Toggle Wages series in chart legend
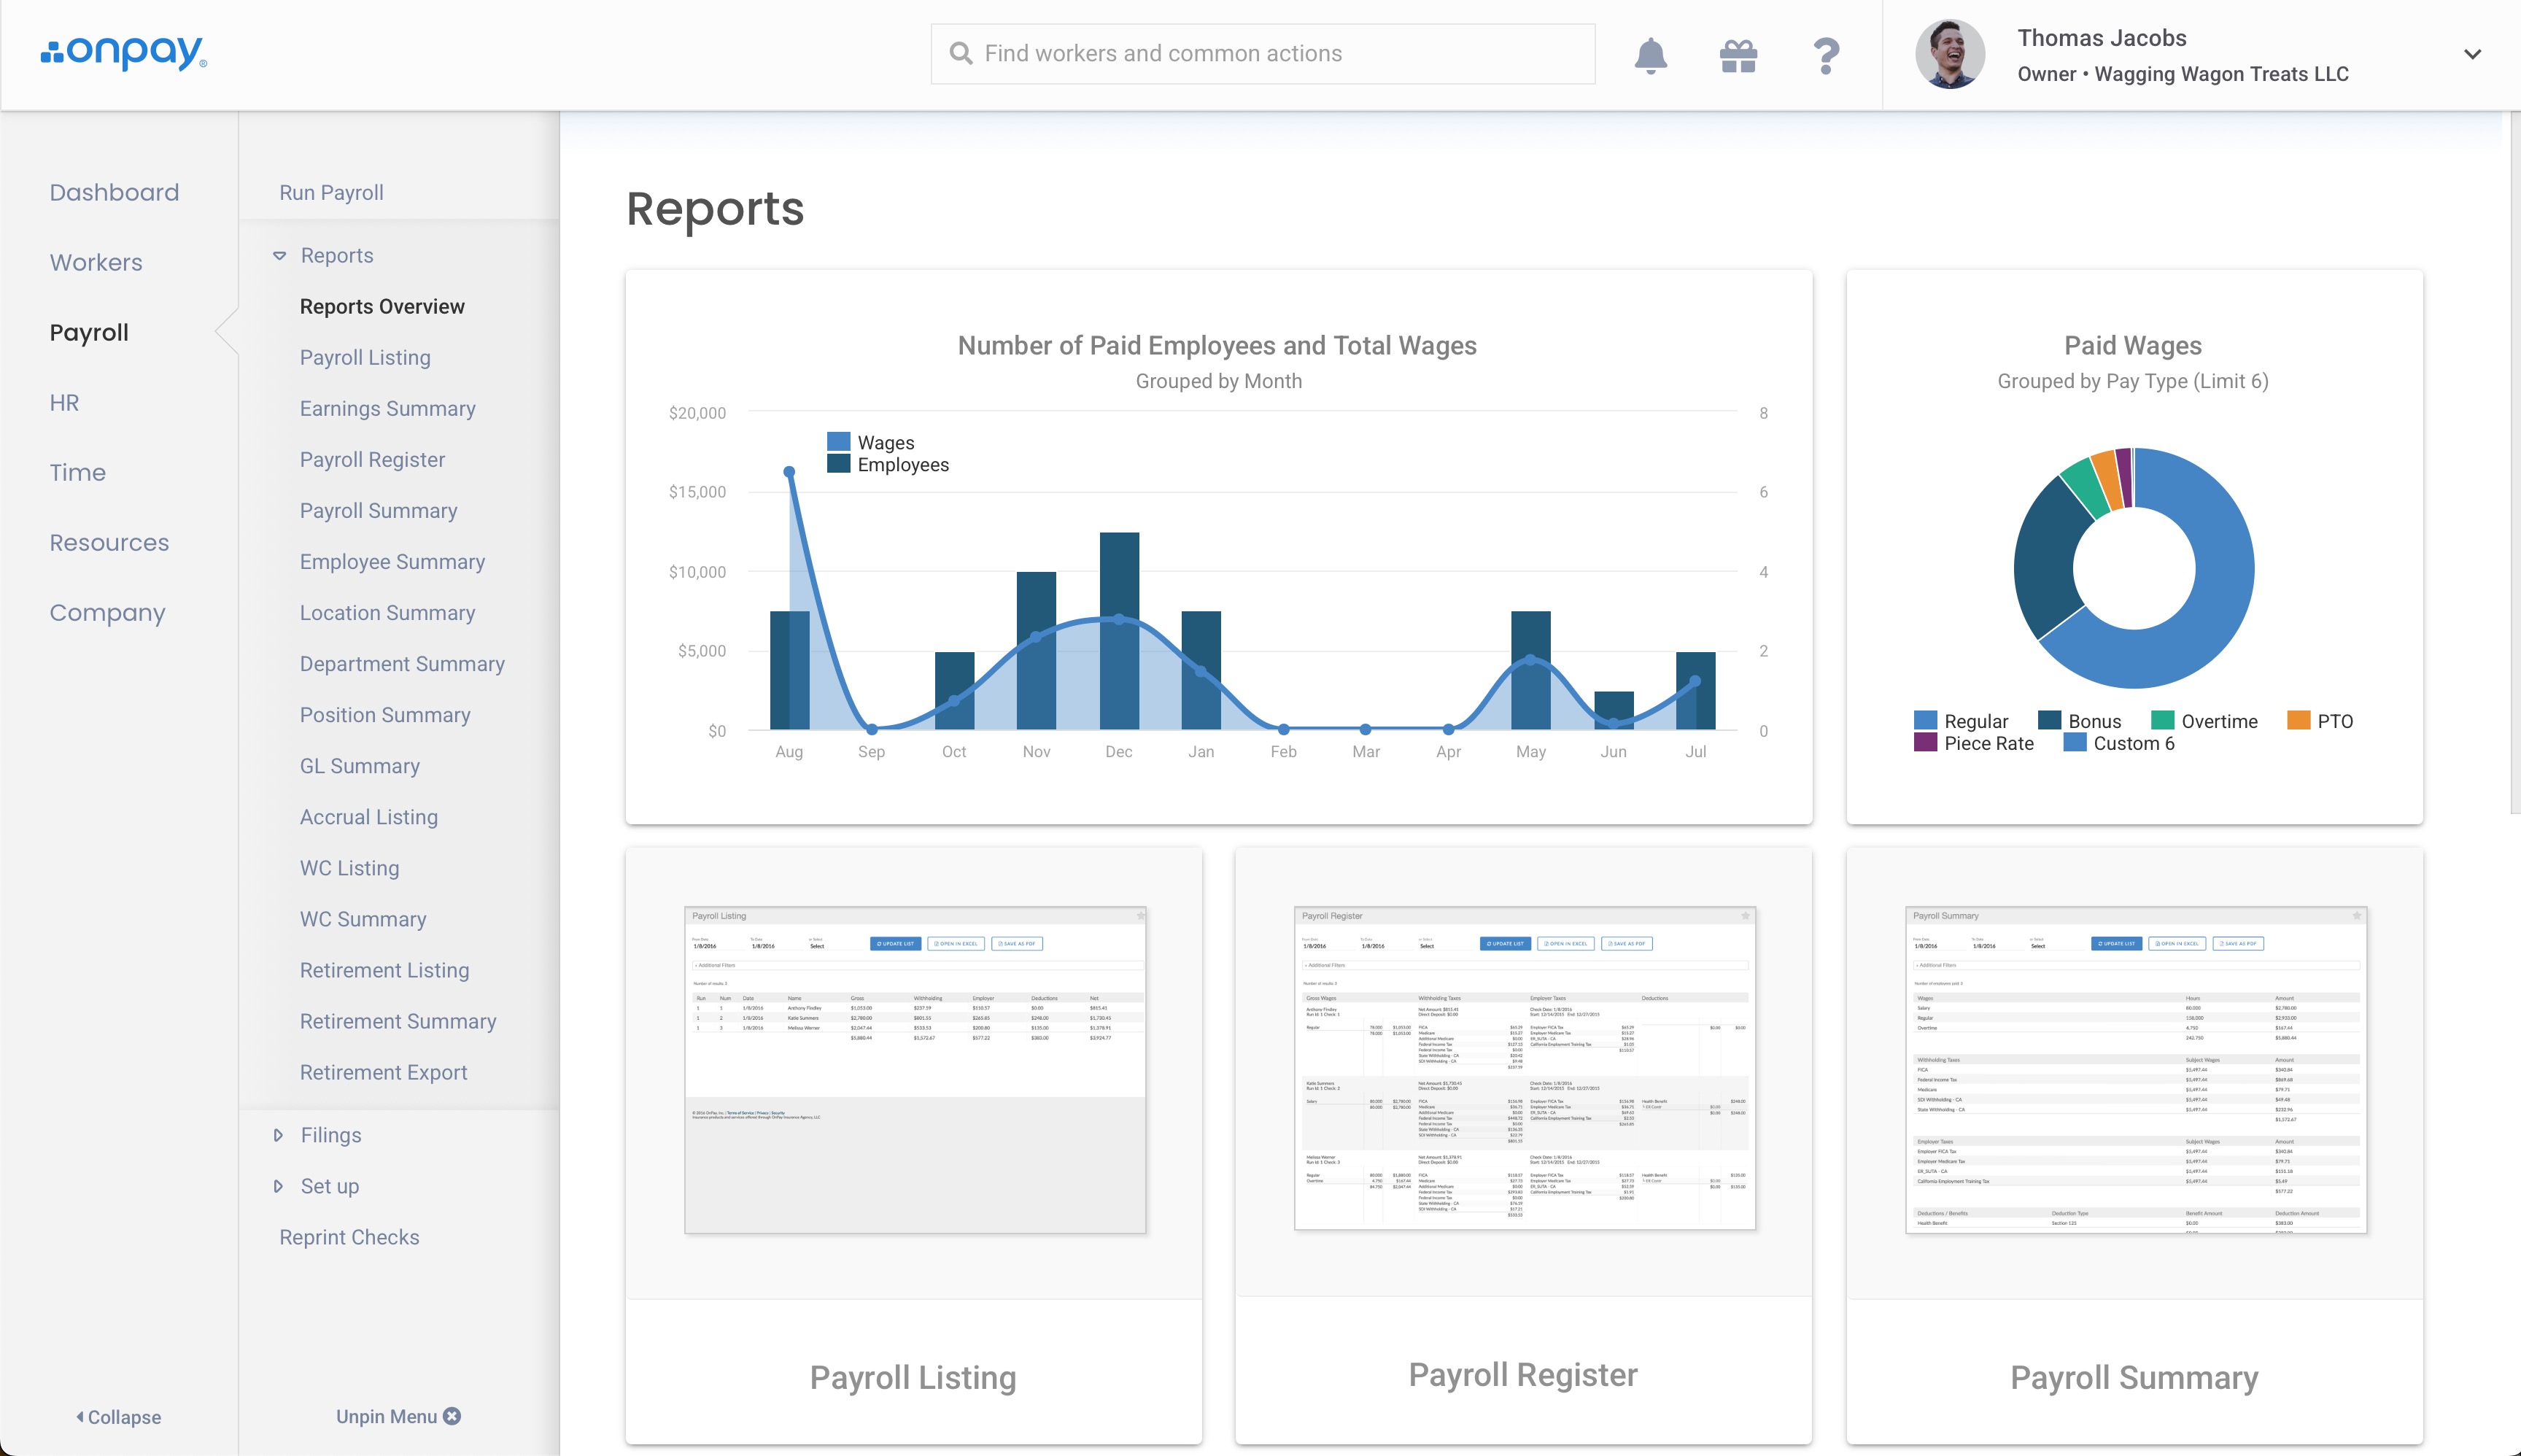Viewport: 2521px width, 1456px height. click(x=884, y=442)
